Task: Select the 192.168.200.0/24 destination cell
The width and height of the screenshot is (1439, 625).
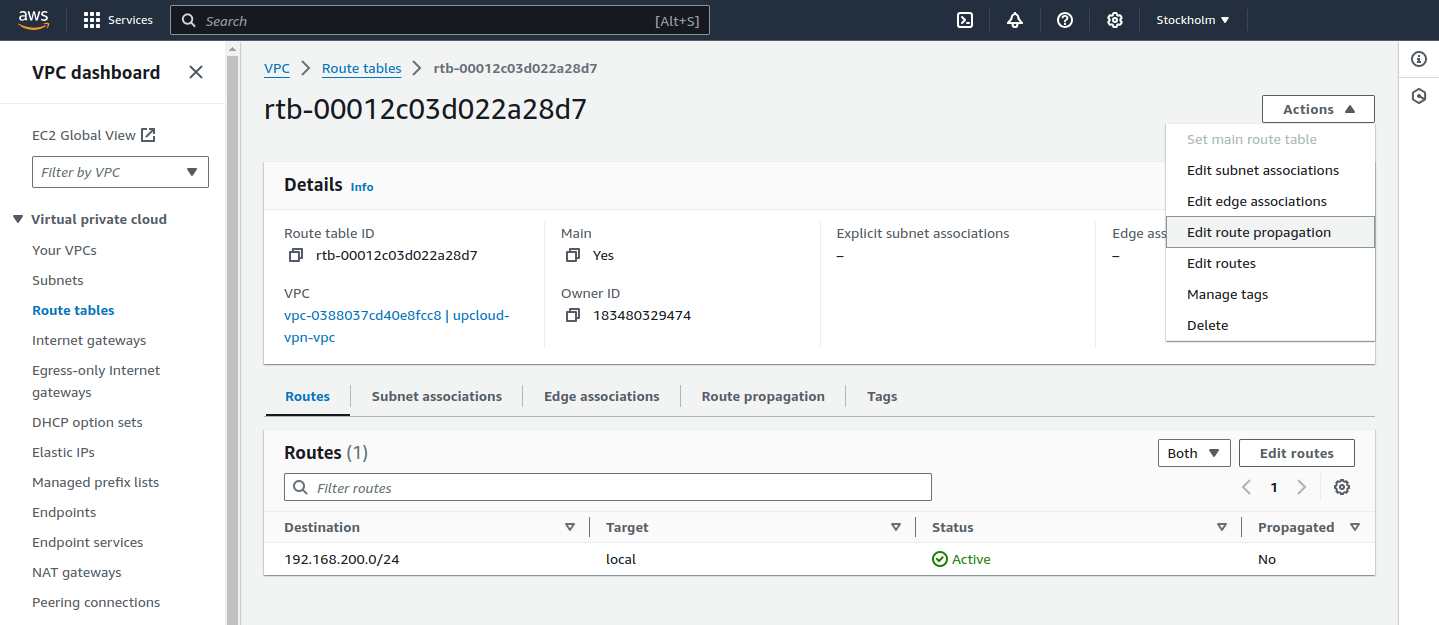Action: [x=341, y=559]
